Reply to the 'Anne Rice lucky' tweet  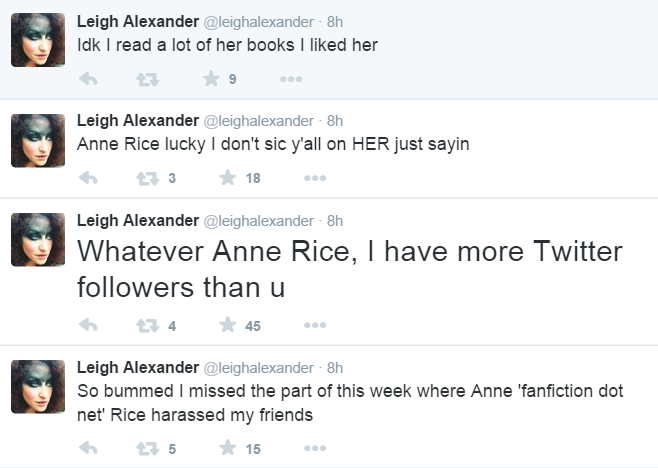click(x=88, y=178)
